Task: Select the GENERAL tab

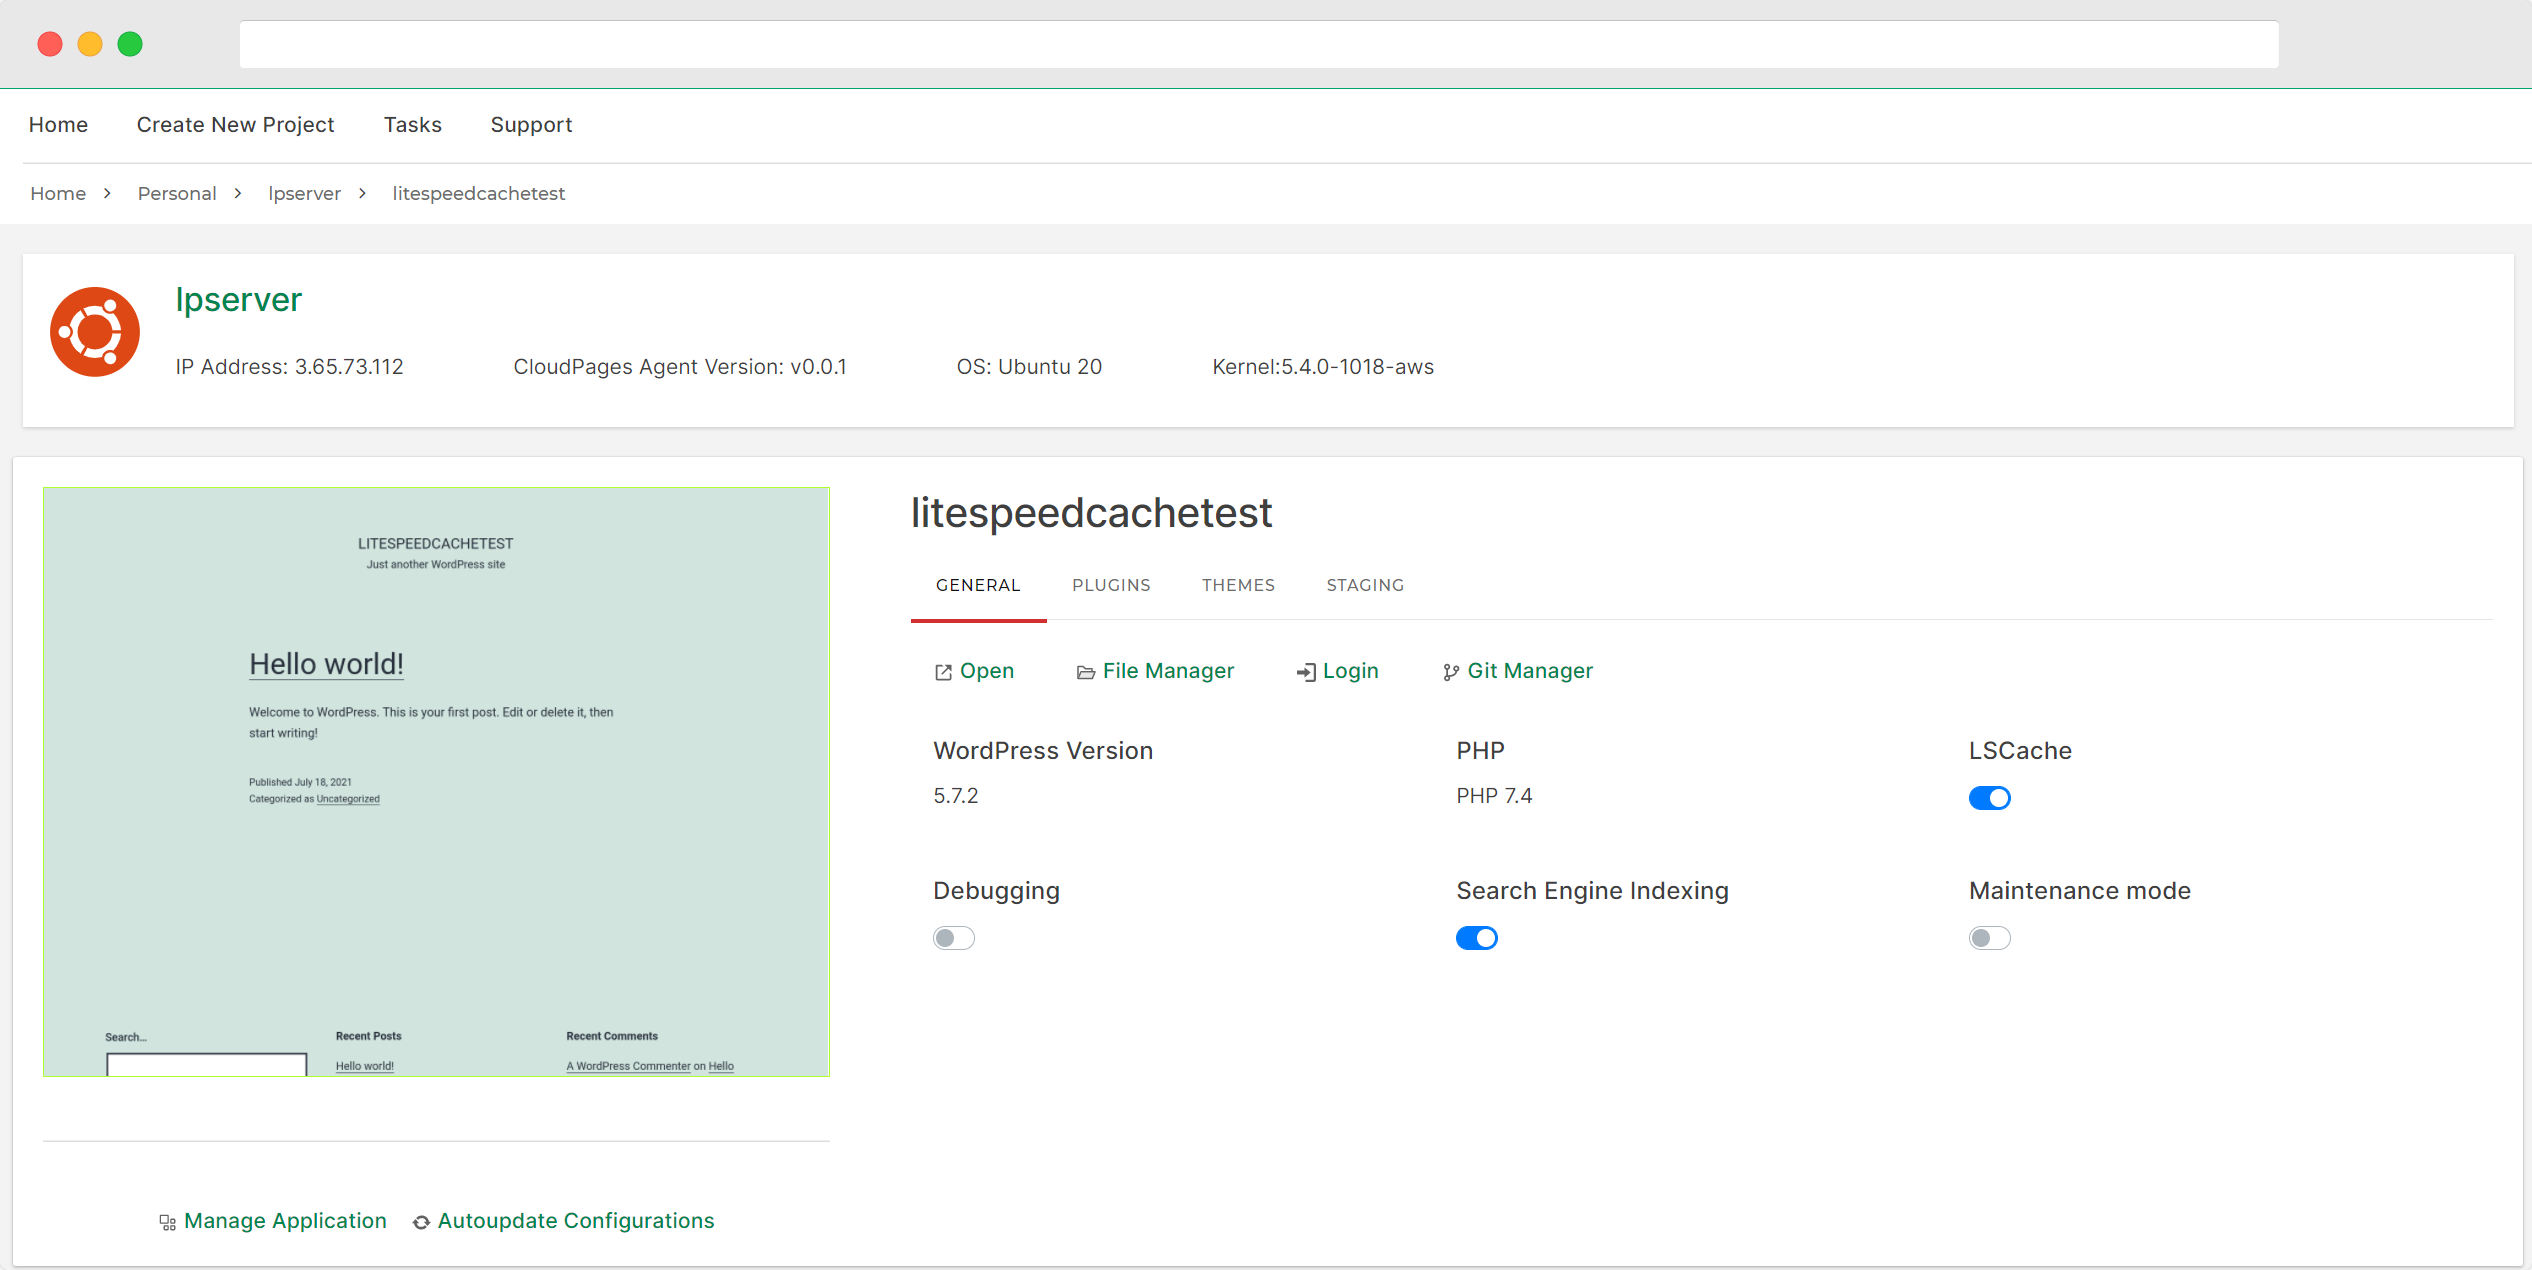Action: pyautogui.click(x=978, y=585)
